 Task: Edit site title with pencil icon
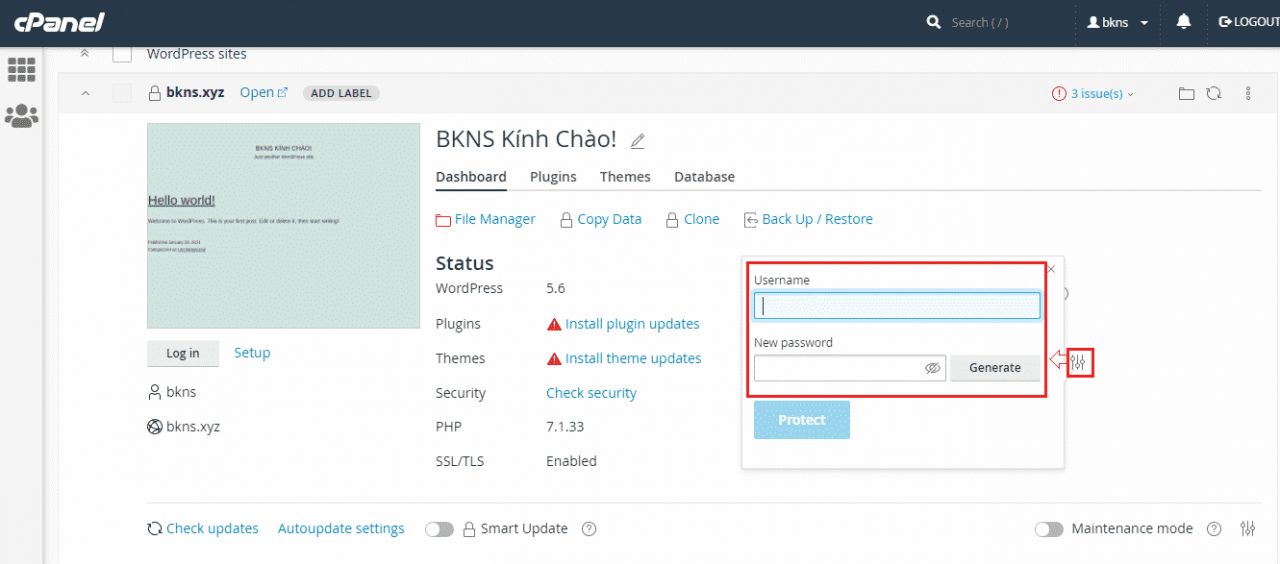(x=638, y=141)
